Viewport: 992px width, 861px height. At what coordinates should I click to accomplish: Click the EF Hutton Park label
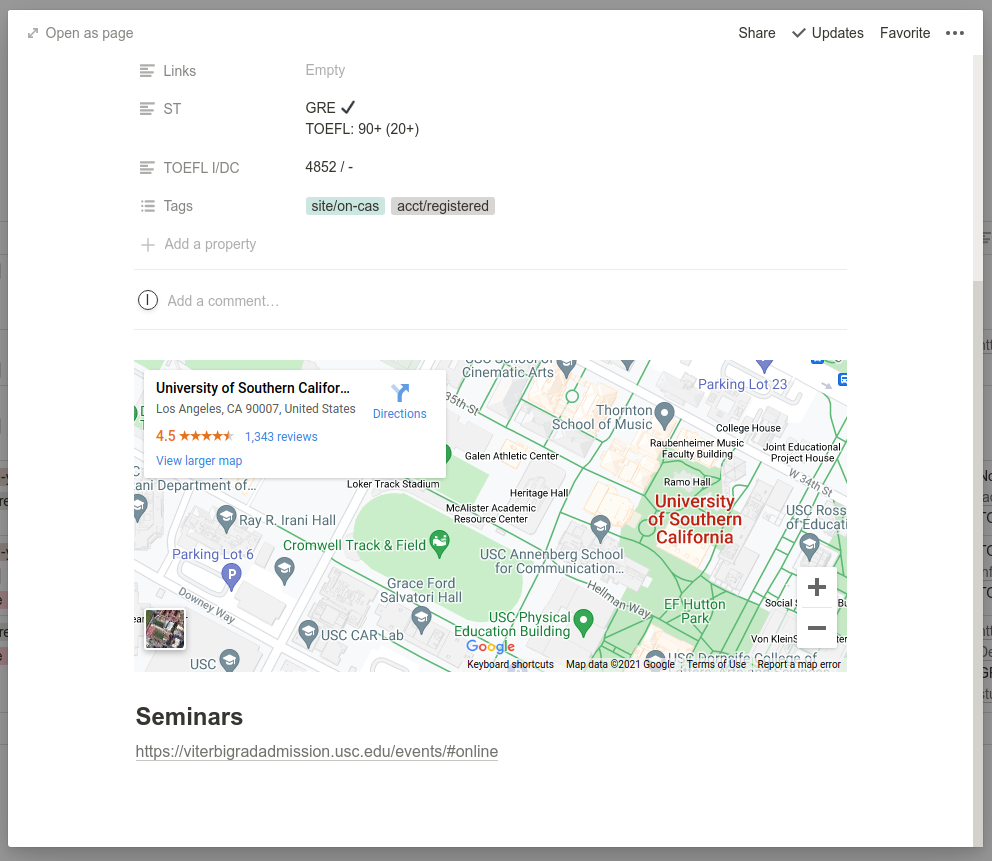695,611
